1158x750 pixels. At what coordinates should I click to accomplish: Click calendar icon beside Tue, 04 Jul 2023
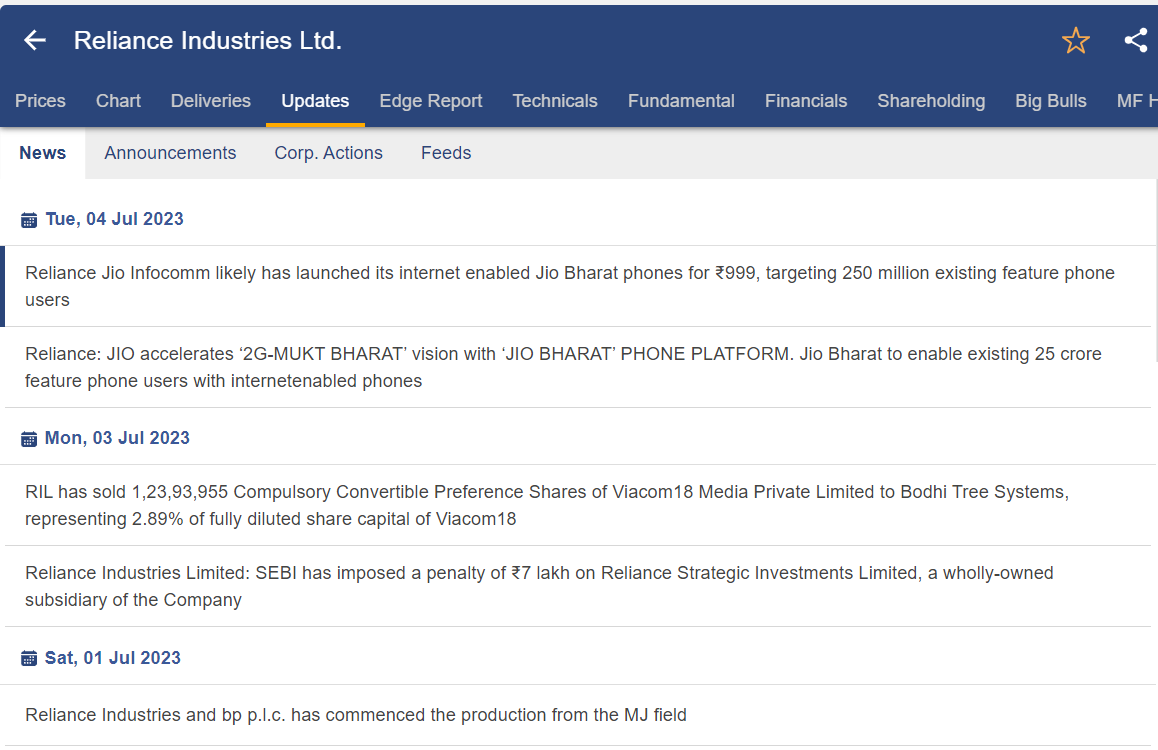click(29, 220)
